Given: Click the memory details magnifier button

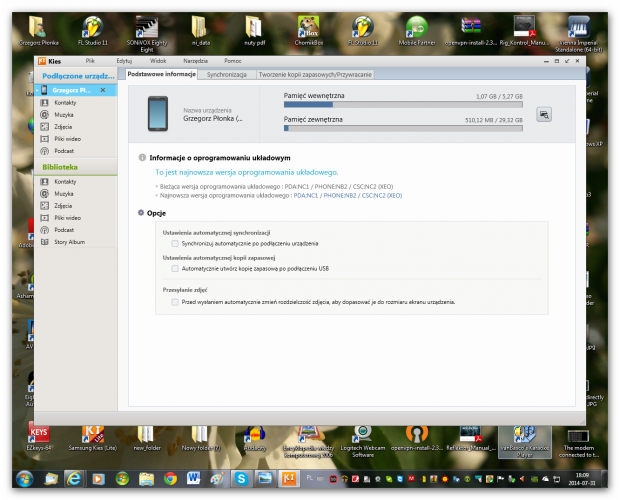Looking at the screenshot, I should tap(544, 115).
